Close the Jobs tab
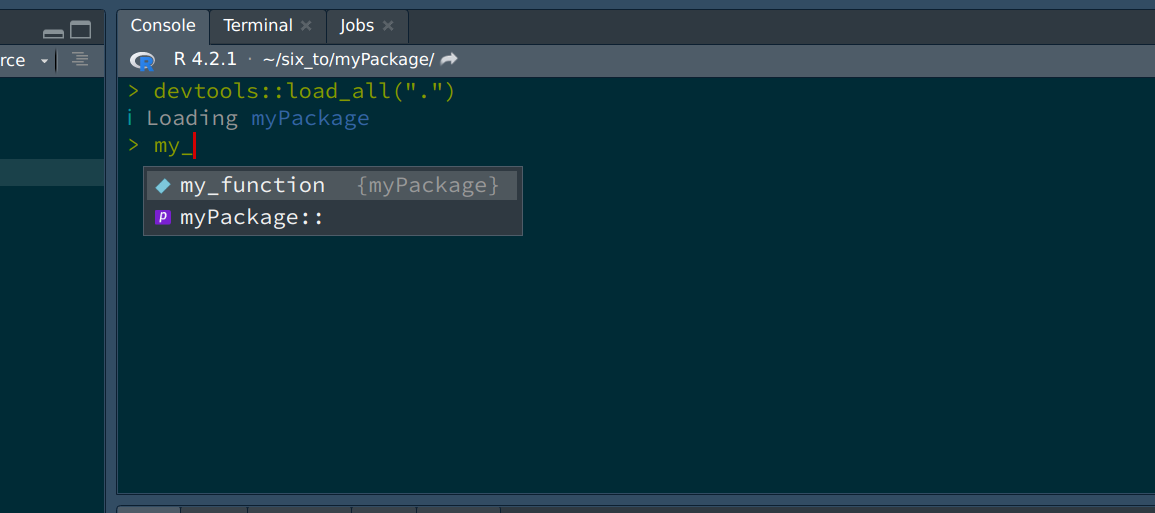This screenshot has height=513, width=1155. coord(388,26)
